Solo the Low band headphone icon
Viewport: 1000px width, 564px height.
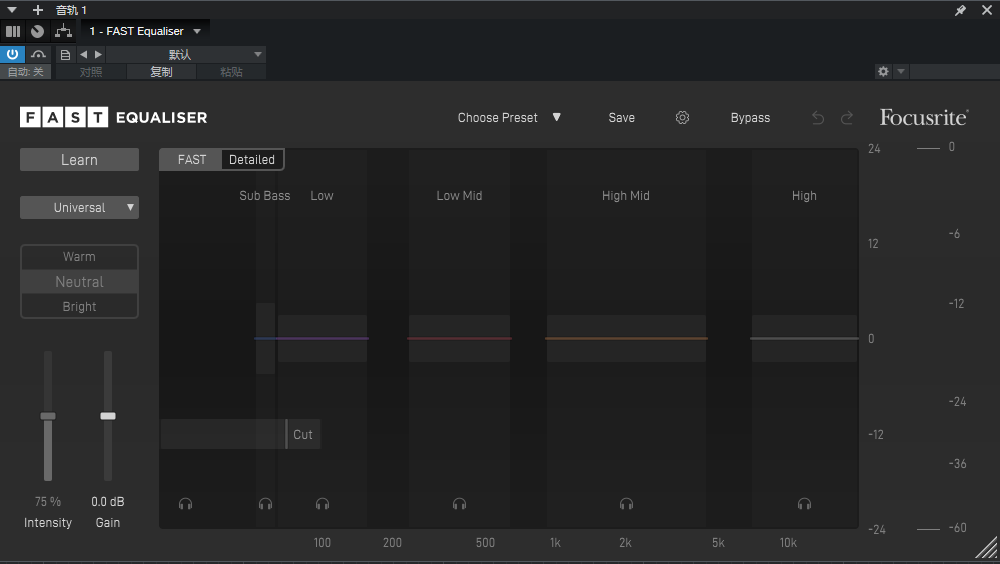tap(322, 504)
